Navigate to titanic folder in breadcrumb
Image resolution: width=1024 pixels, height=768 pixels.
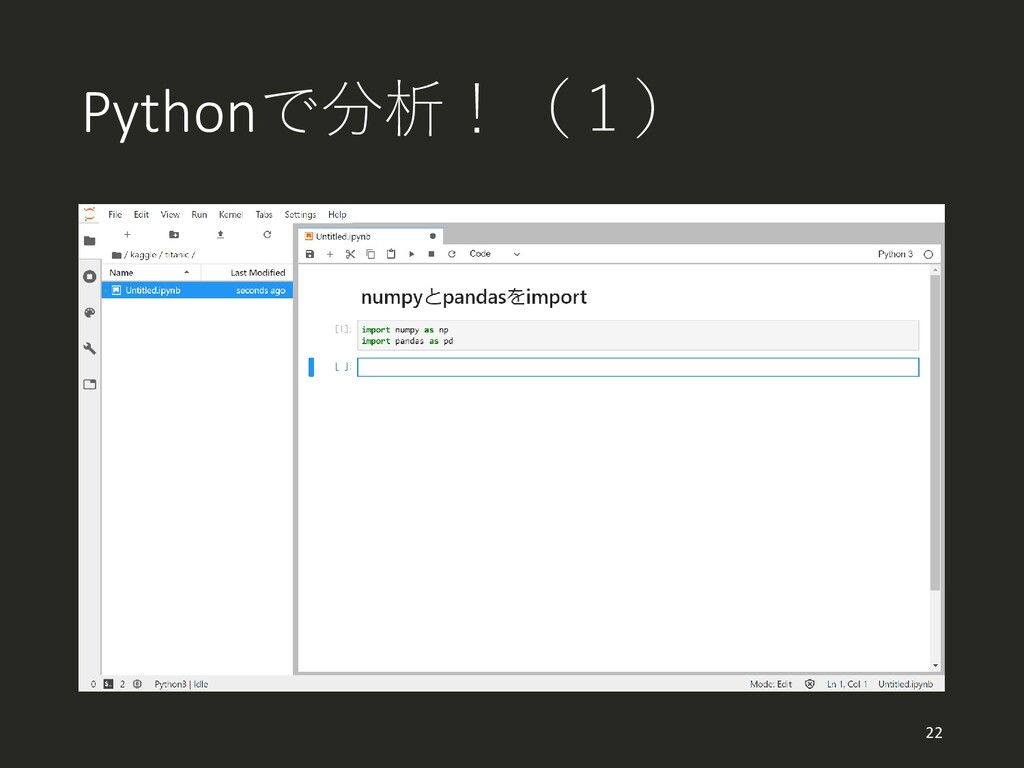[177, 255]
